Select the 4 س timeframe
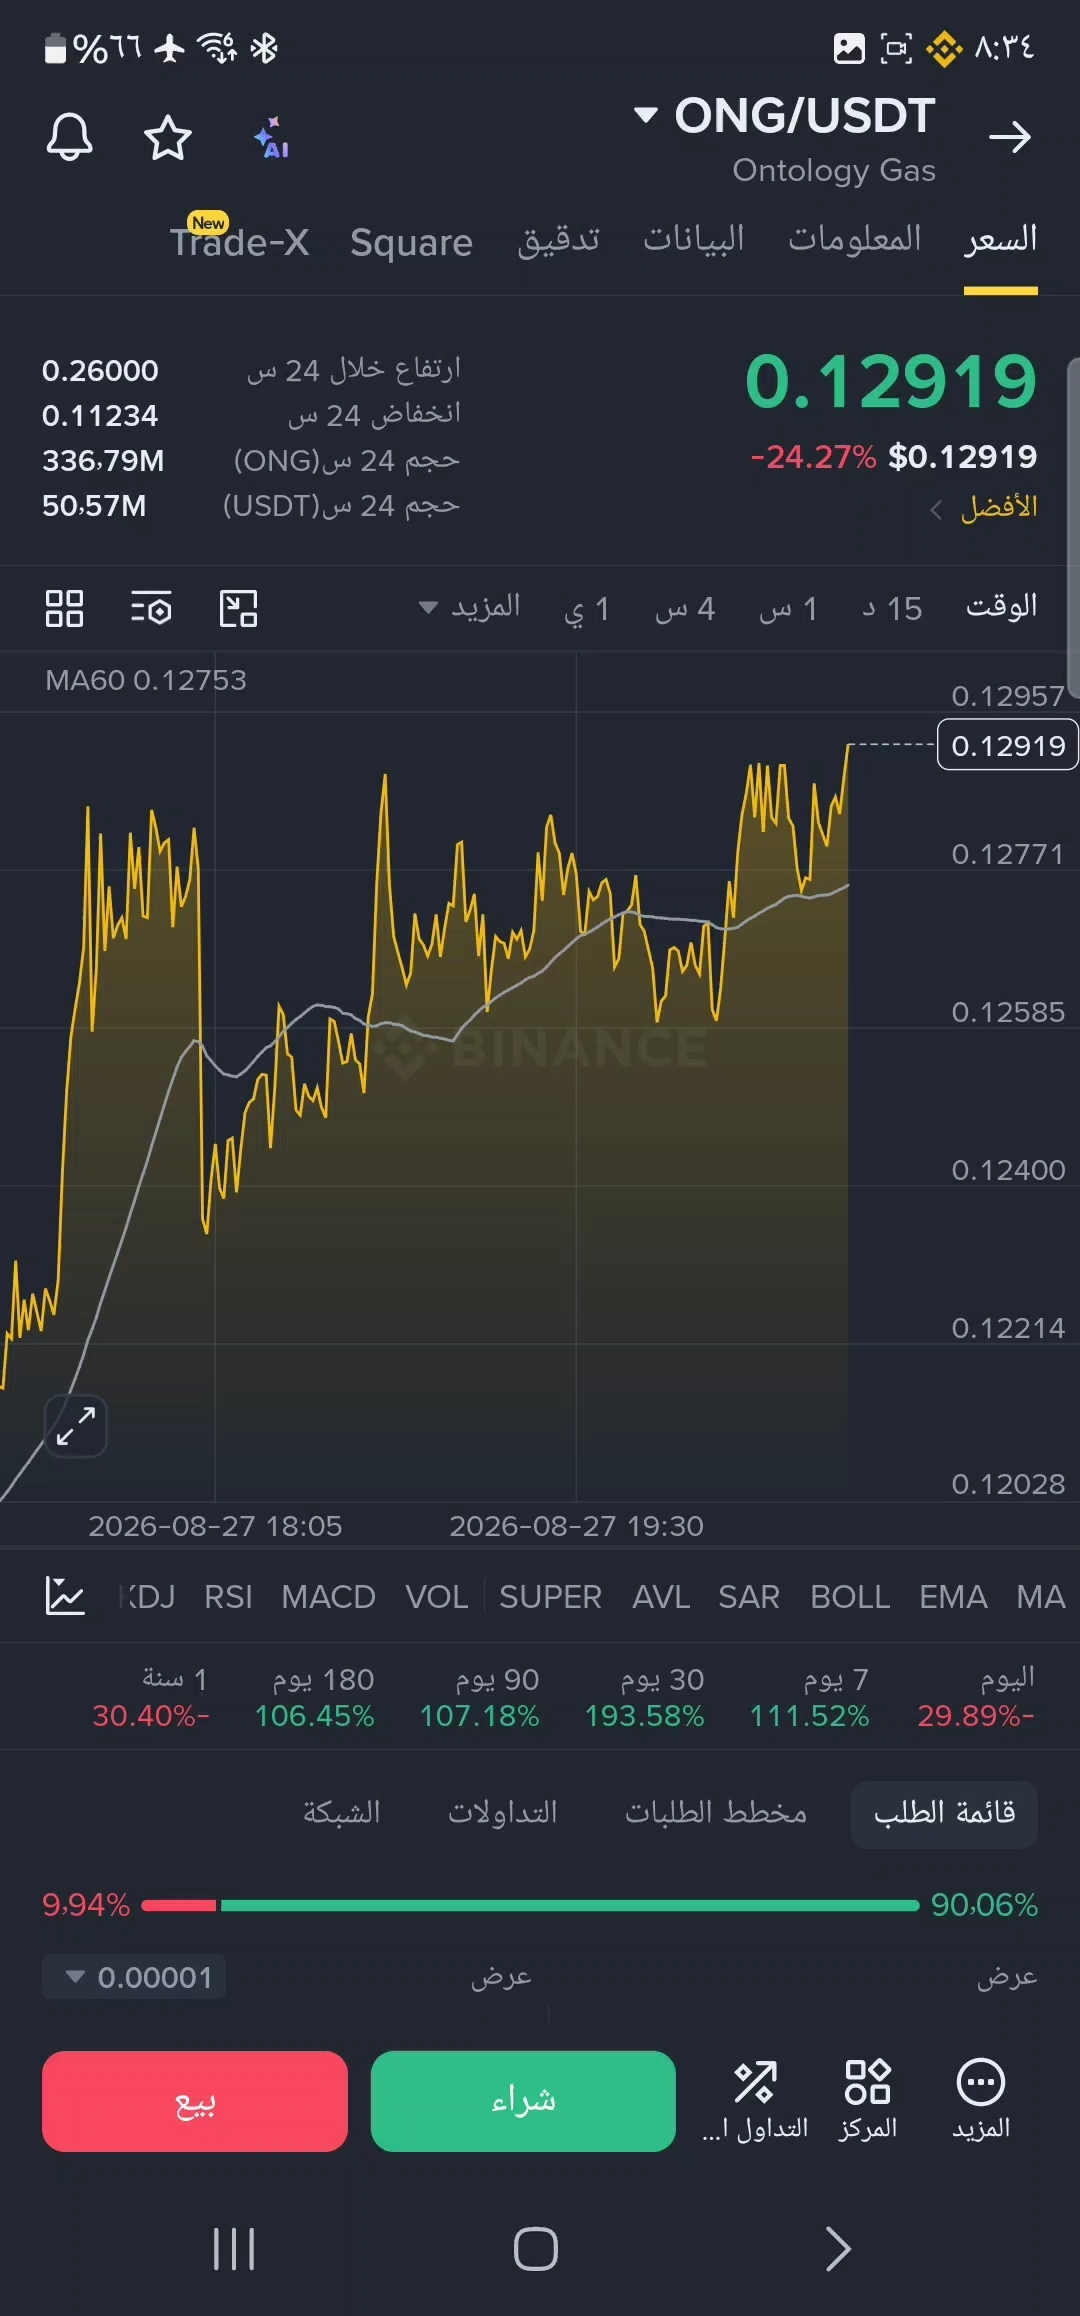 pyautogui.click(x=685, y=608)
